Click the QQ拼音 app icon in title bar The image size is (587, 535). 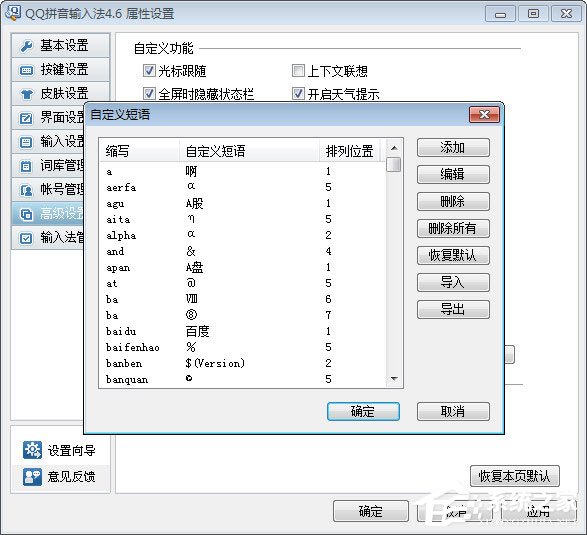pyautogui.click(x=12, y=13)
